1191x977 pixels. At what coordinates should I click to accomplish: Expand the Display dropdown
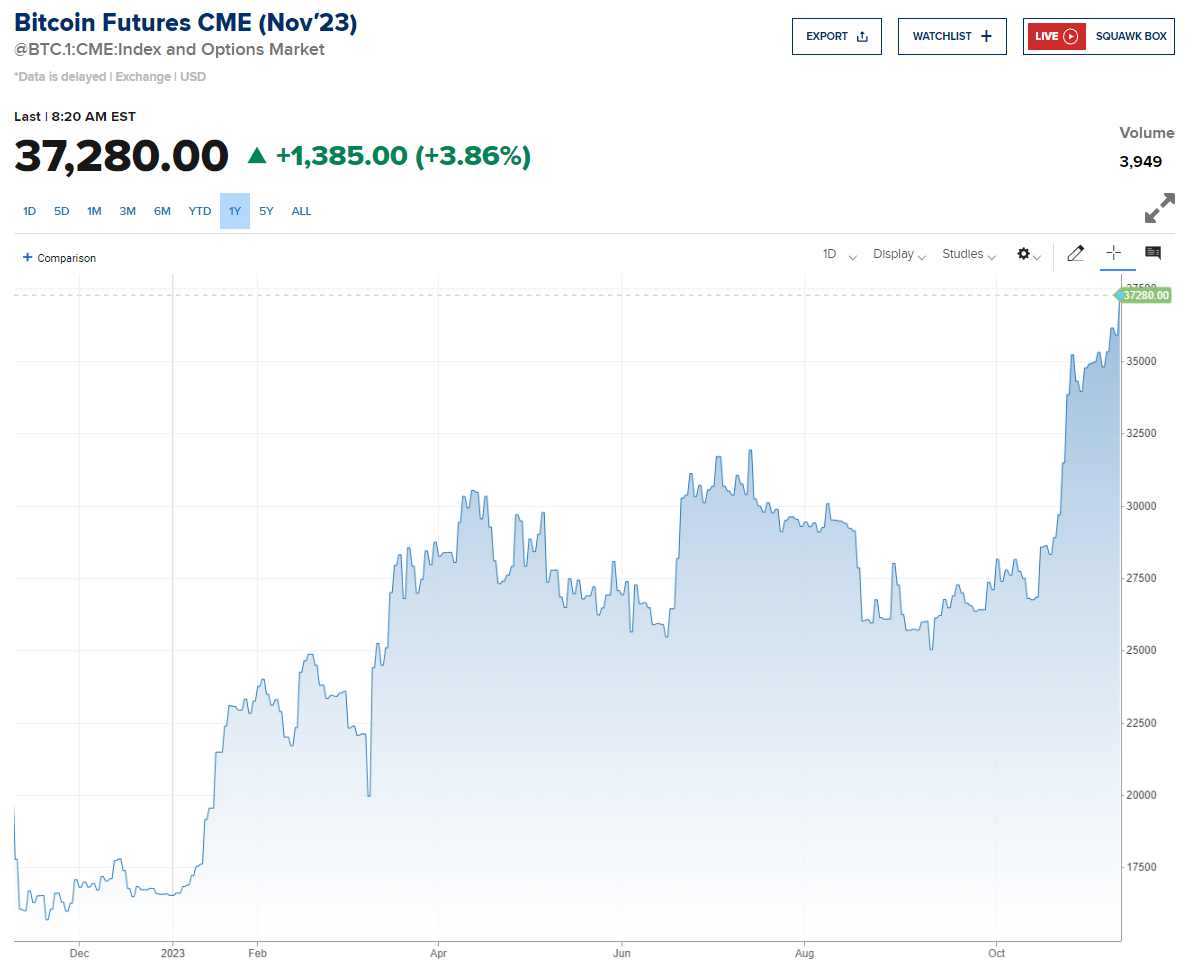(898, 254)
